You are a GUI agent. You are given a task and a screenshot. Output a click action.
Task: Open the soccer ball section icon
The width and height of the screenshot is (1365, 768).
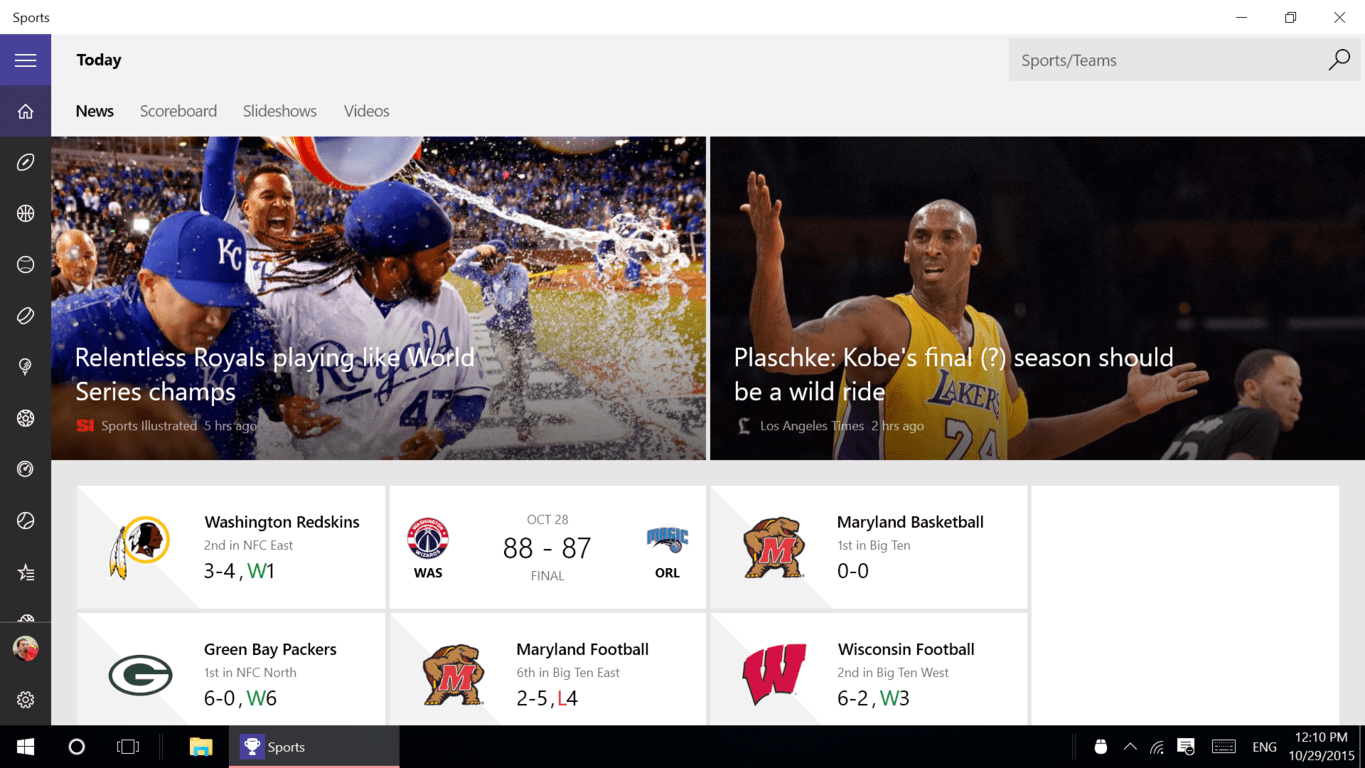tap(25, 418)
